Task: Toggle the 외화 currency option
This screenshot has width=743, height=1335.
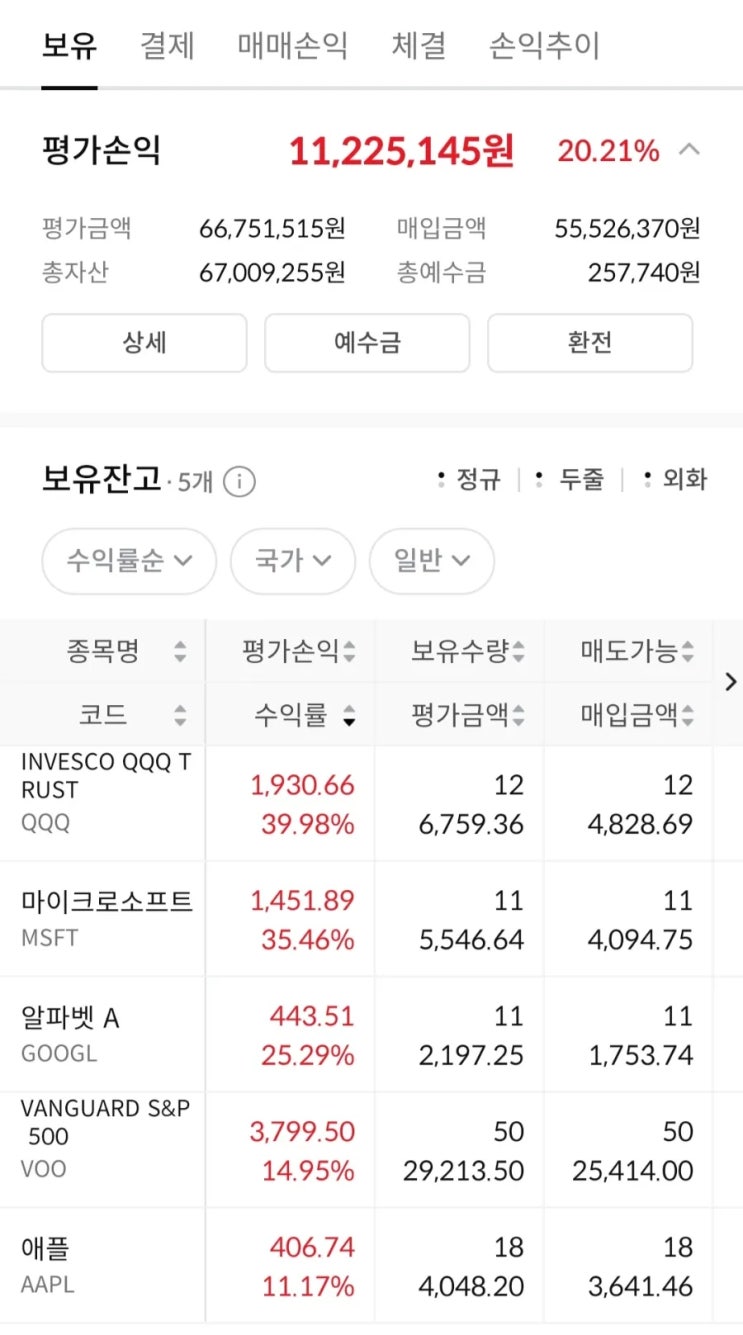Action: [x=675, y=480]
